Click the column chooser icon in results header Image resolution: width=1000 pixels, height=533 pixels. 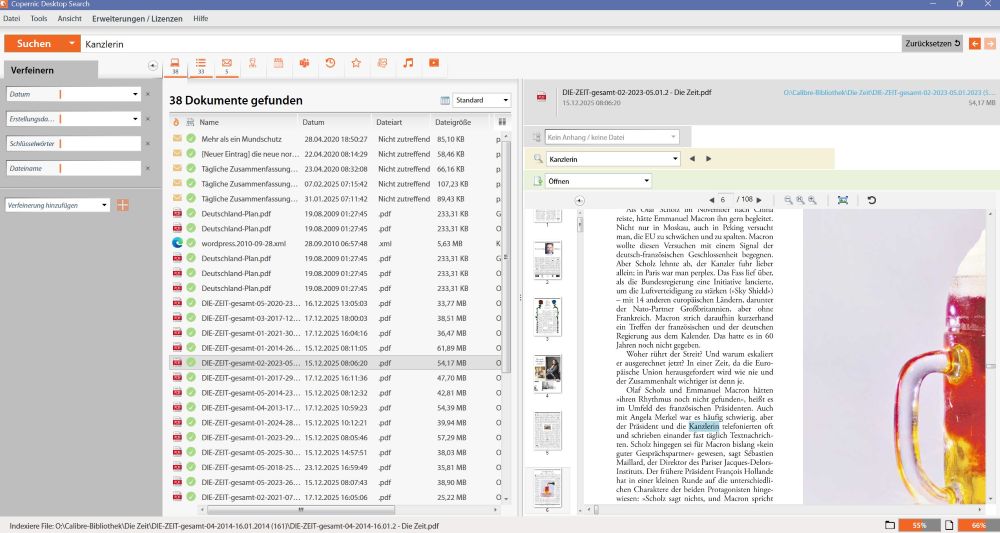[503, 122]
